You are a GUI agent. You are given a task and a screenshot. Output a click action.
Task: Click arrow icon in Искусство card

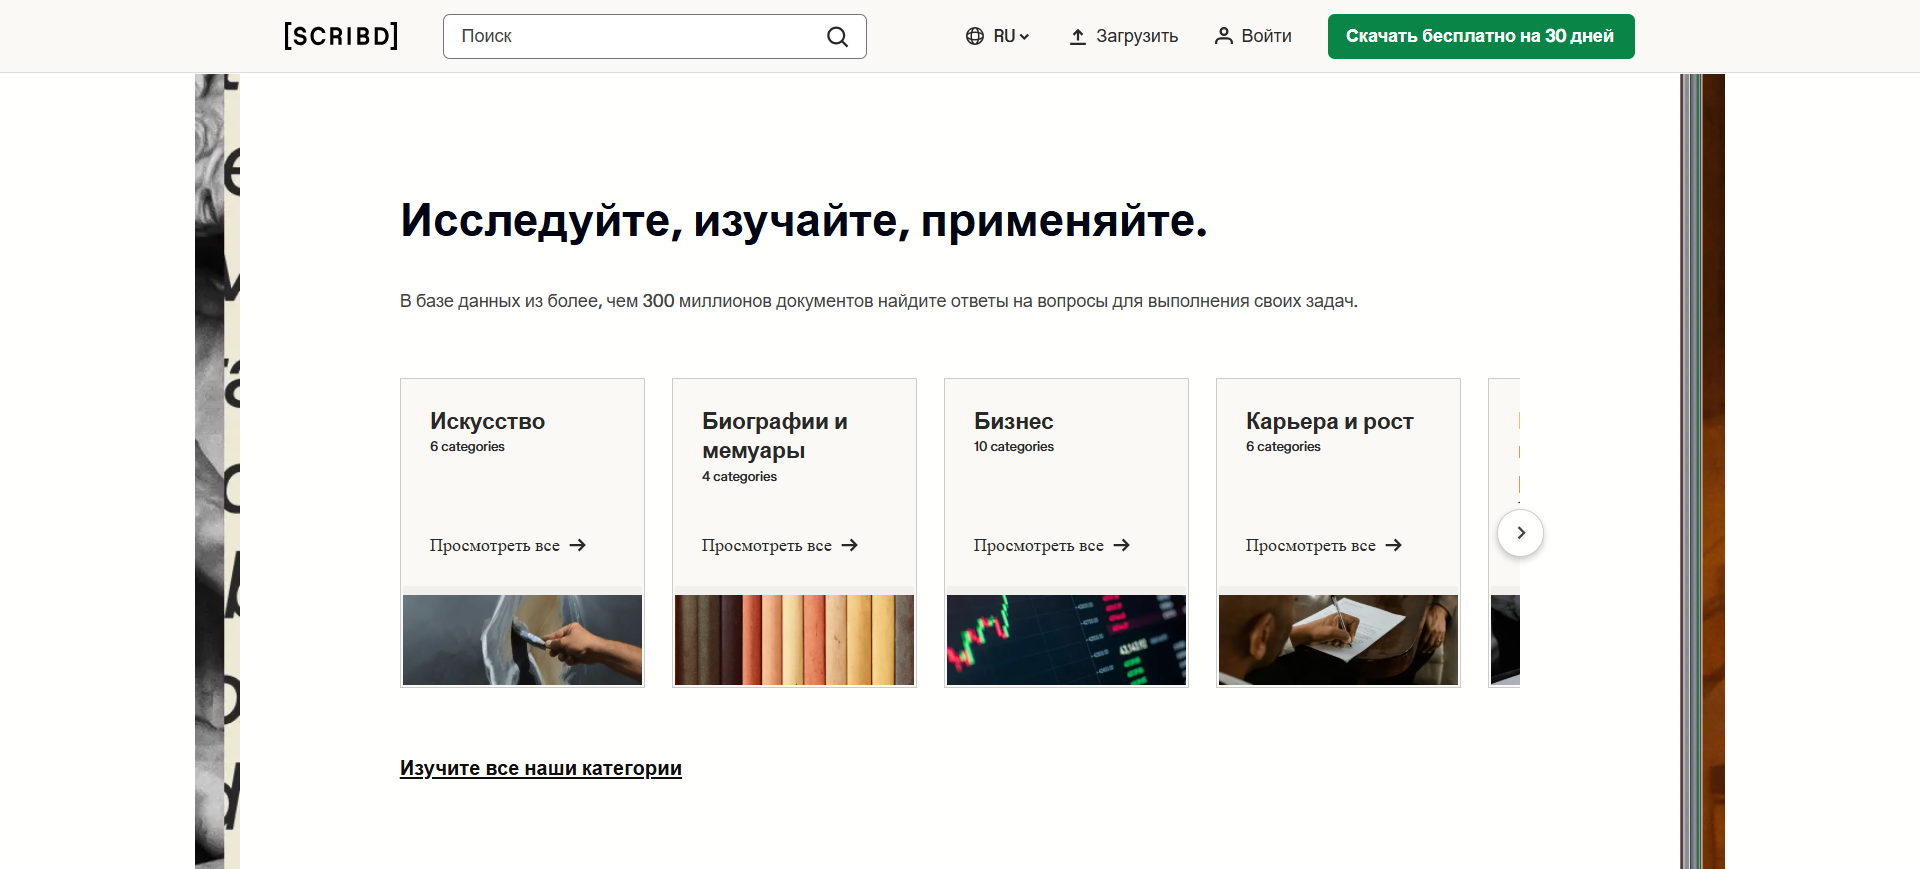[x=578, y=545]
